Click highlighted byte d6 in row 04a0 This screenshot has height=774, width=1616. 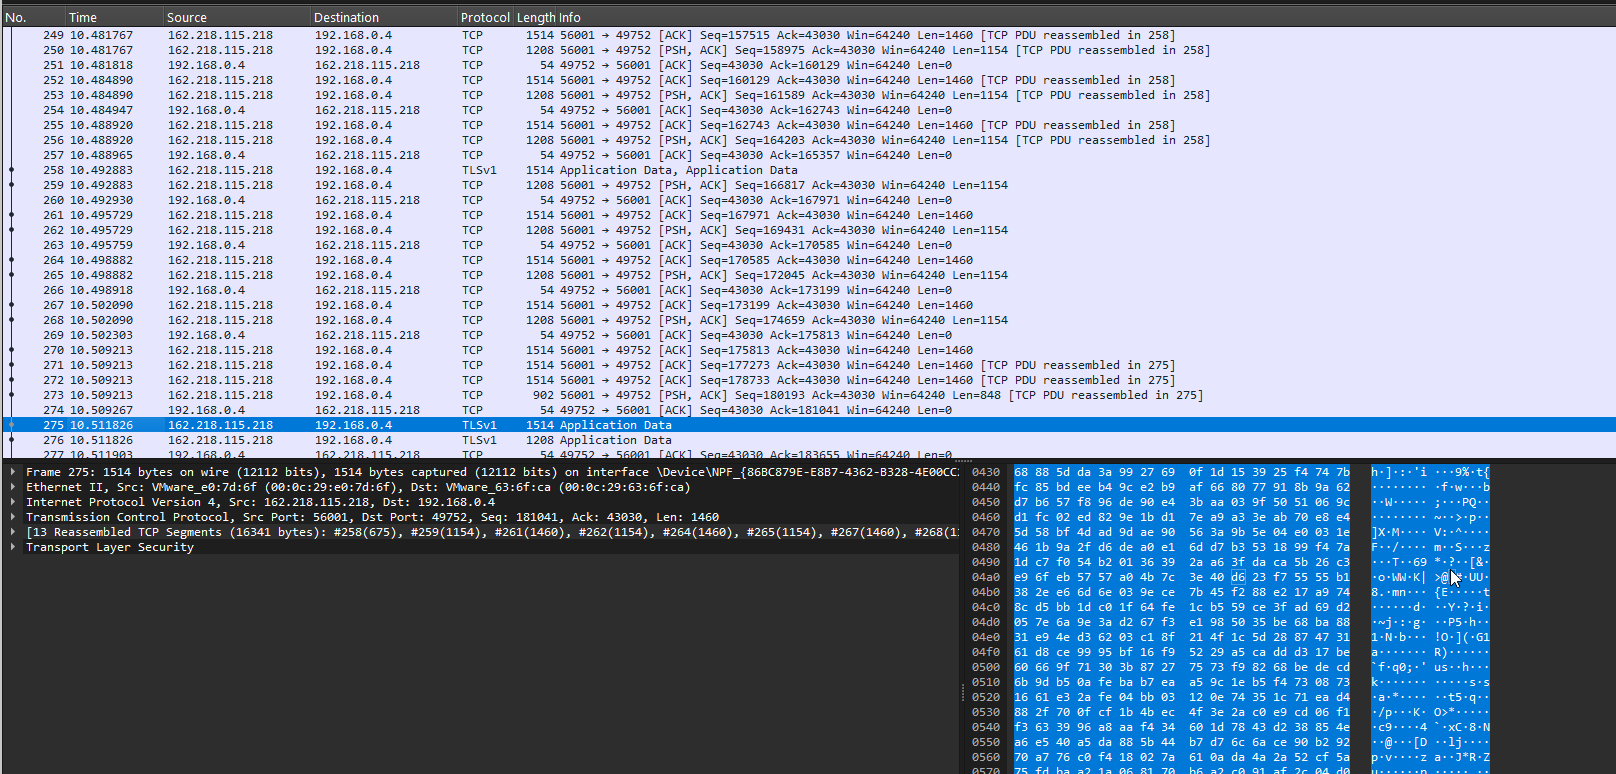tap(1238, 577)
